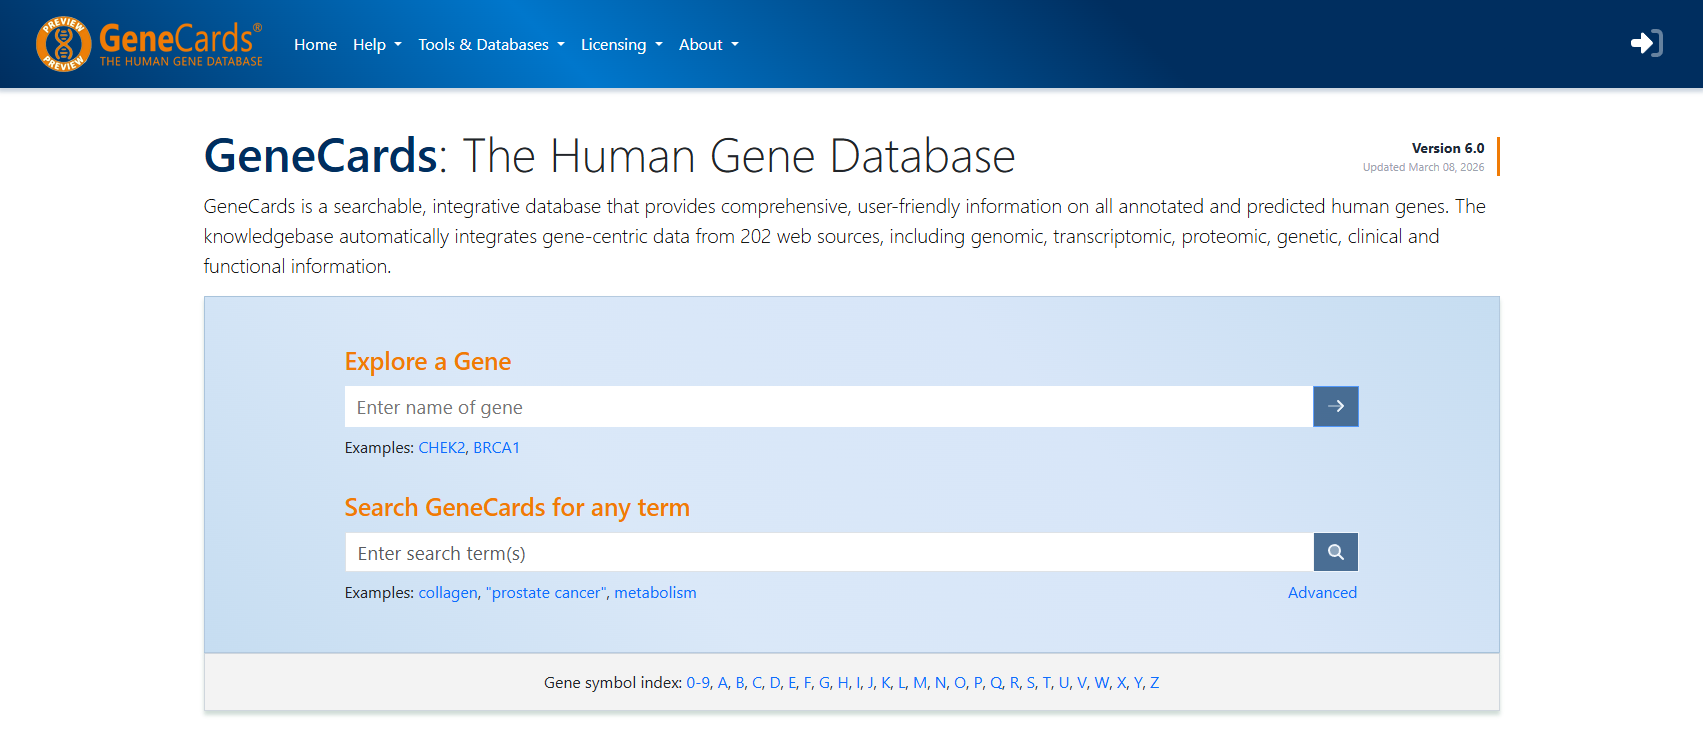This screenshot has width=1703, height=735.
Task: Open gene symbol index Q
Action: pos(996,683)
